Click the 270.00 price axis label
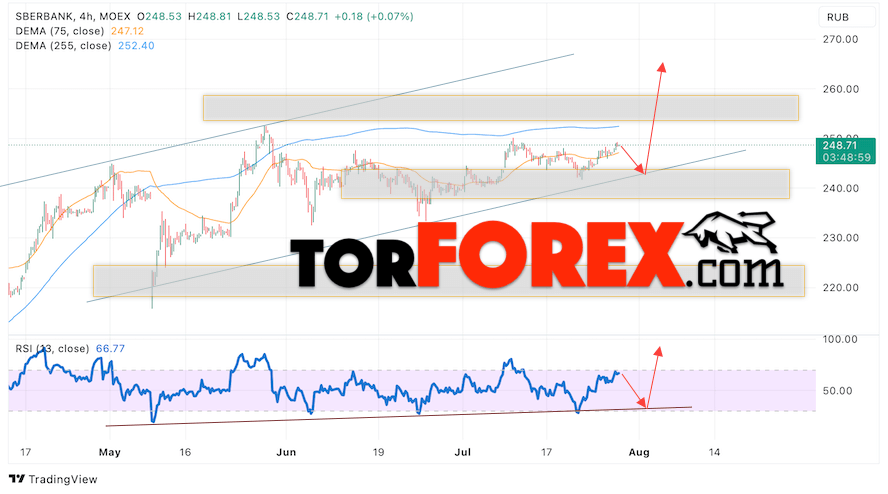 [x=840, y=40]
